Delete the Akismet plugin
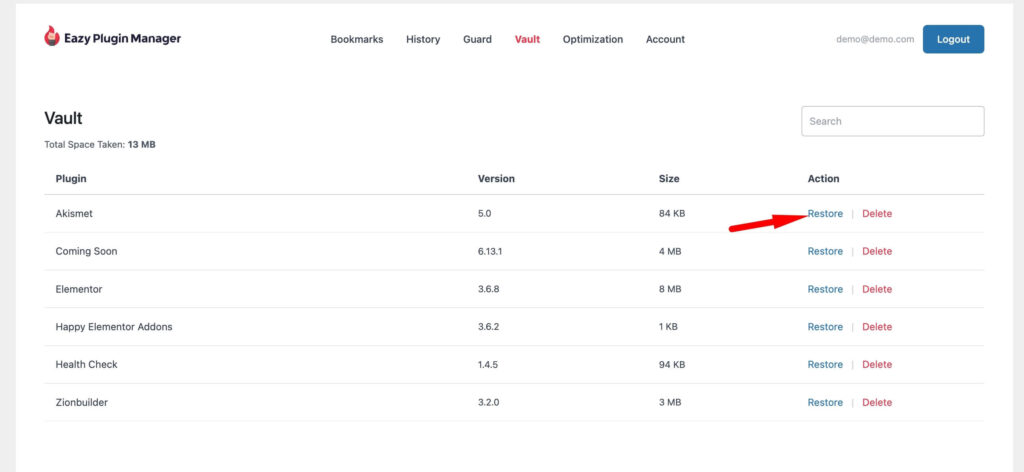The image size is (1024, 472). (876, 213)
